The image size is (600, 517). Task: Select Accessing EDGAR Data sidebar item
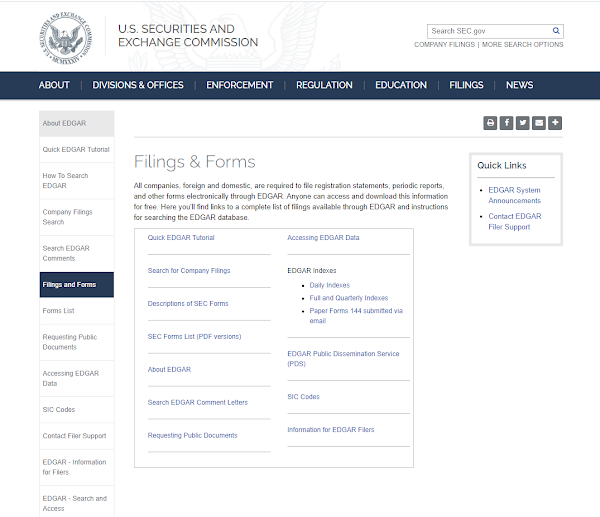click(77, 378)
